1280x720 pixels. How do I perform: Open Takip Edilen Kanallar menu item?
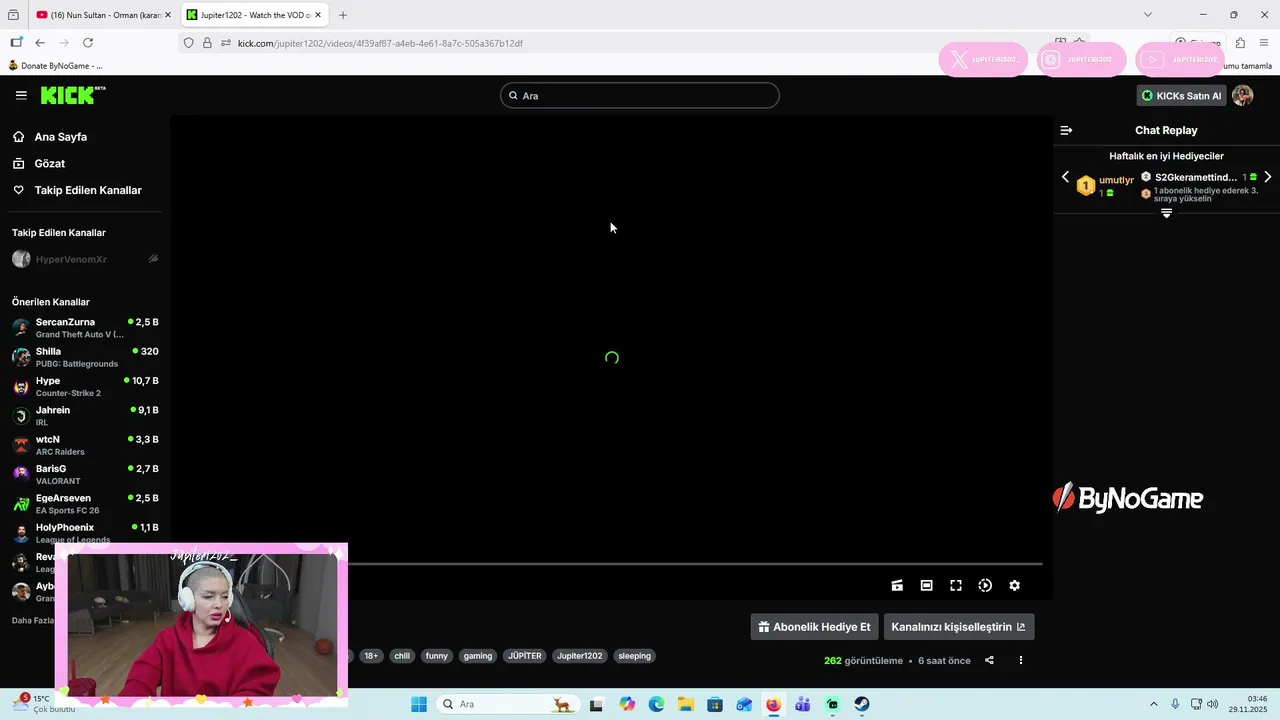point(88,190)
